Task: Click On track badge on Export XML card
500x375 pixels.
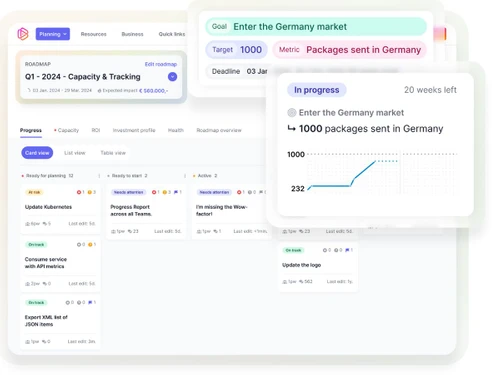Action: tap(36, 303)
